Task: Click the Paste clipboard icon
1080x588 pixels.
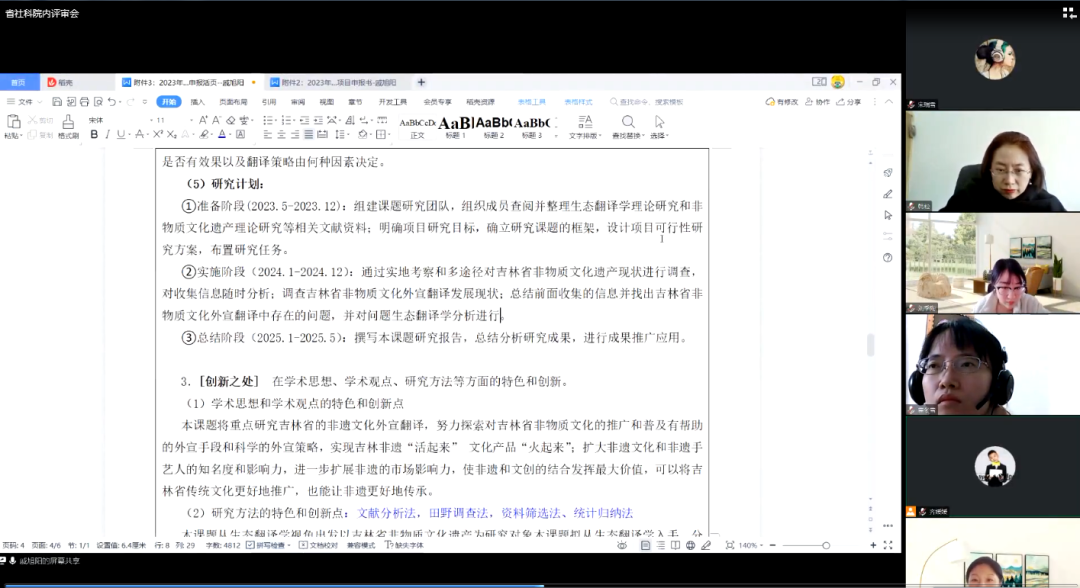Action: pyautogui.click(x=13, y=123)
